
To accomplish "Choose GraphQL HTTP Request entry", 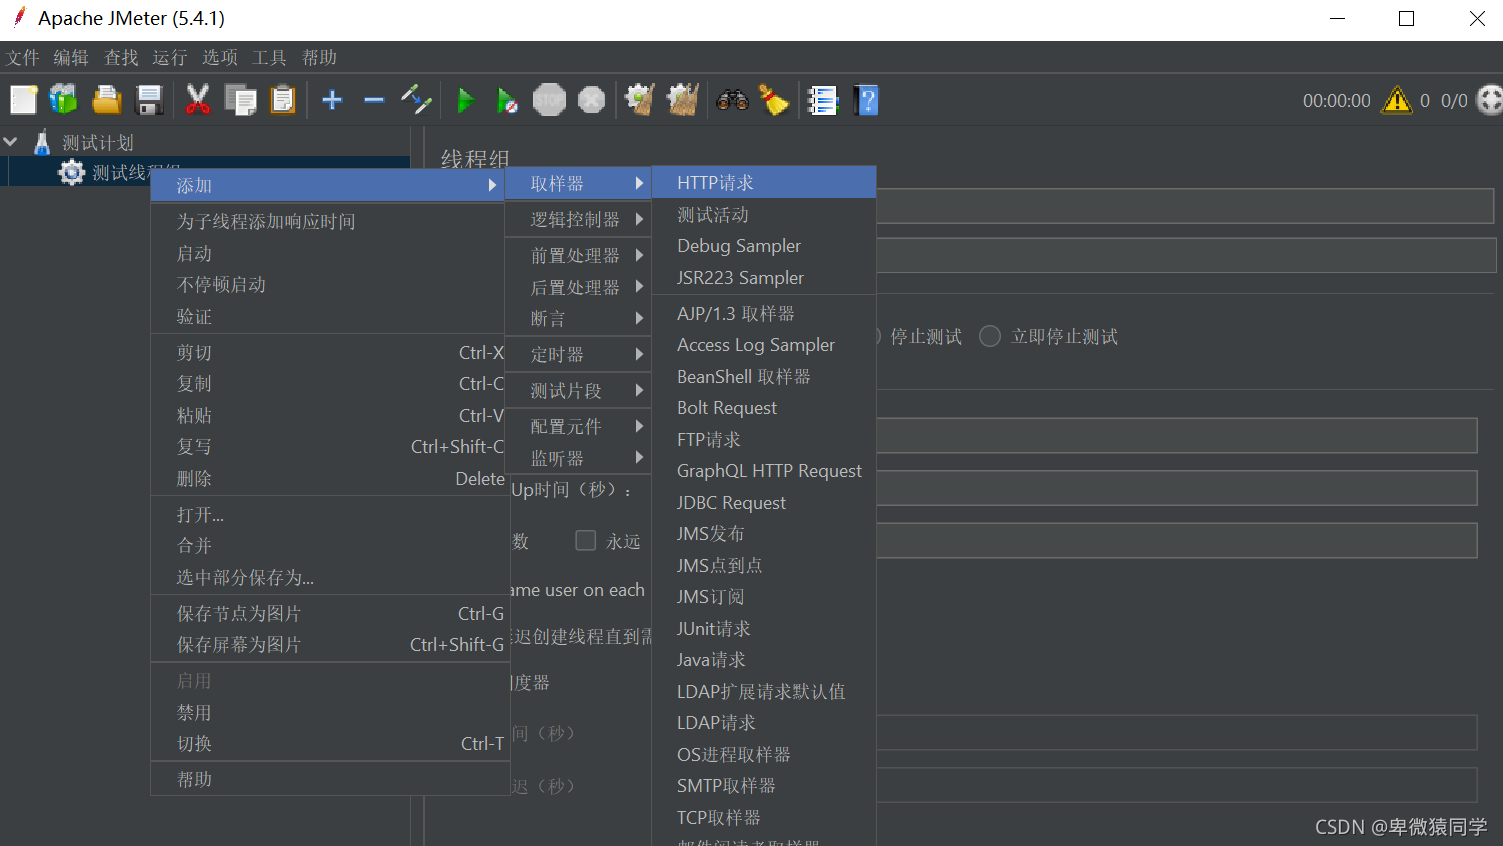I will [x=764, y=470].
